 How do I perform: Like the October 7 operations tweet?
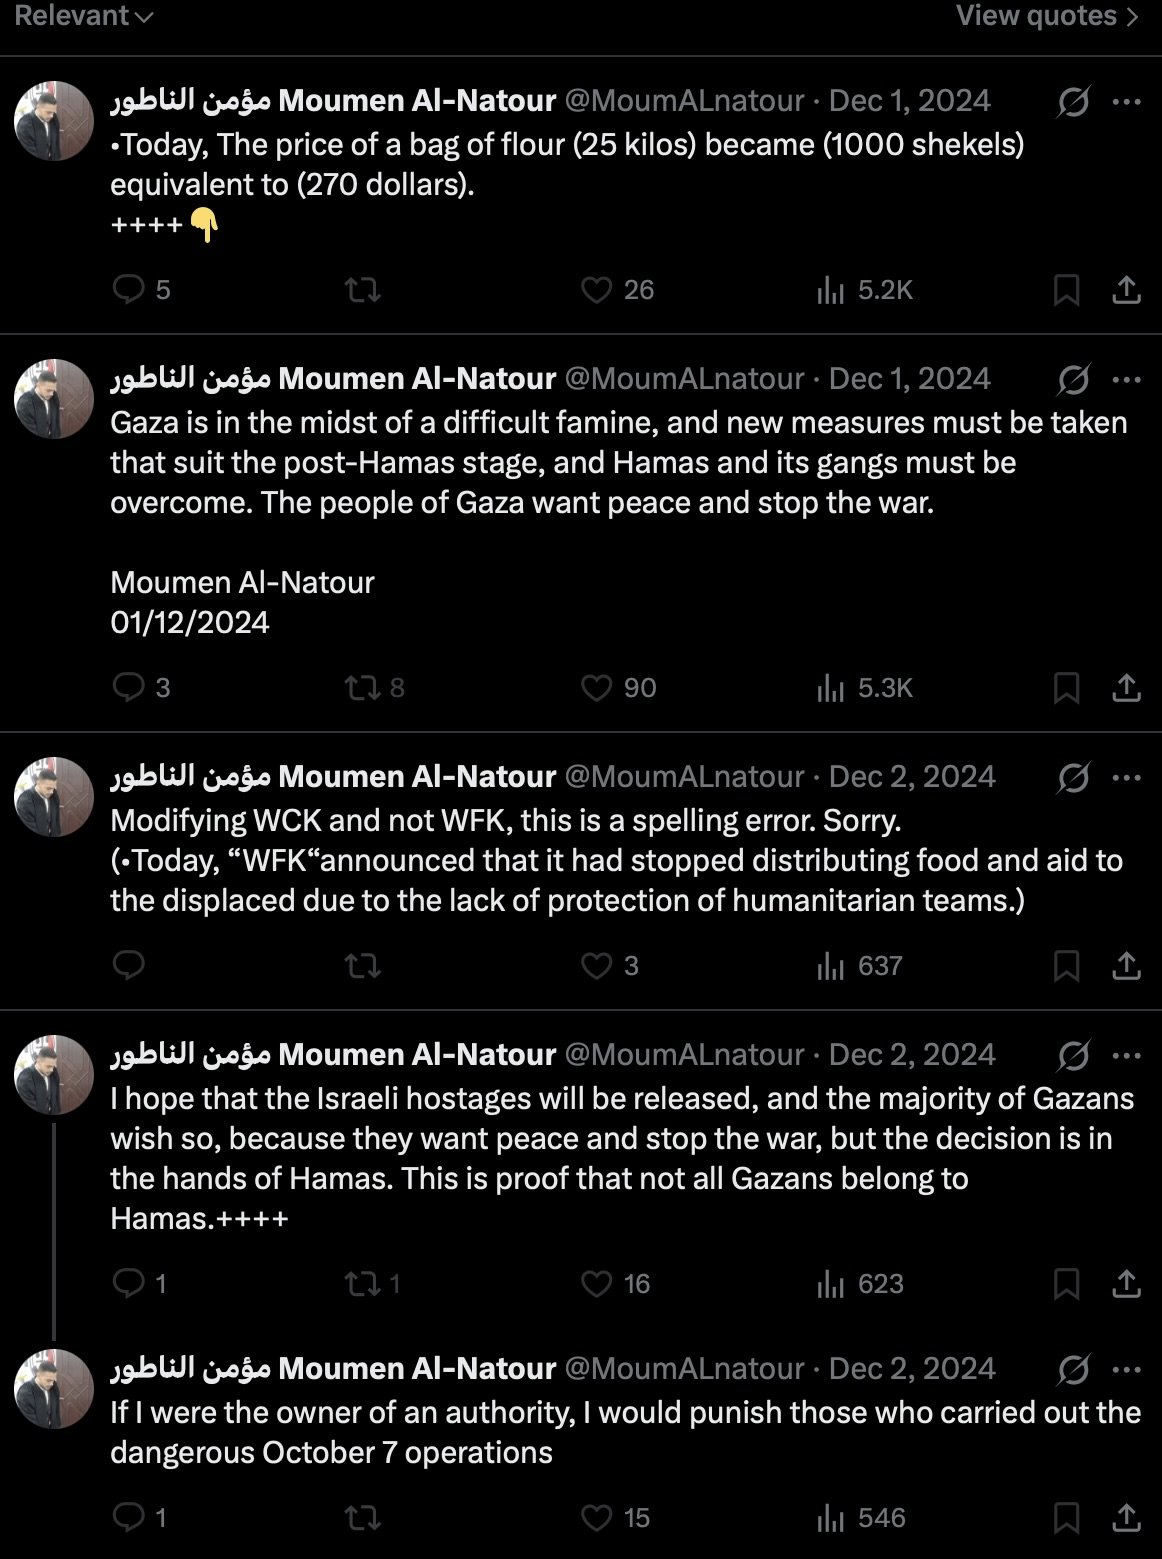pos(615,1518)
